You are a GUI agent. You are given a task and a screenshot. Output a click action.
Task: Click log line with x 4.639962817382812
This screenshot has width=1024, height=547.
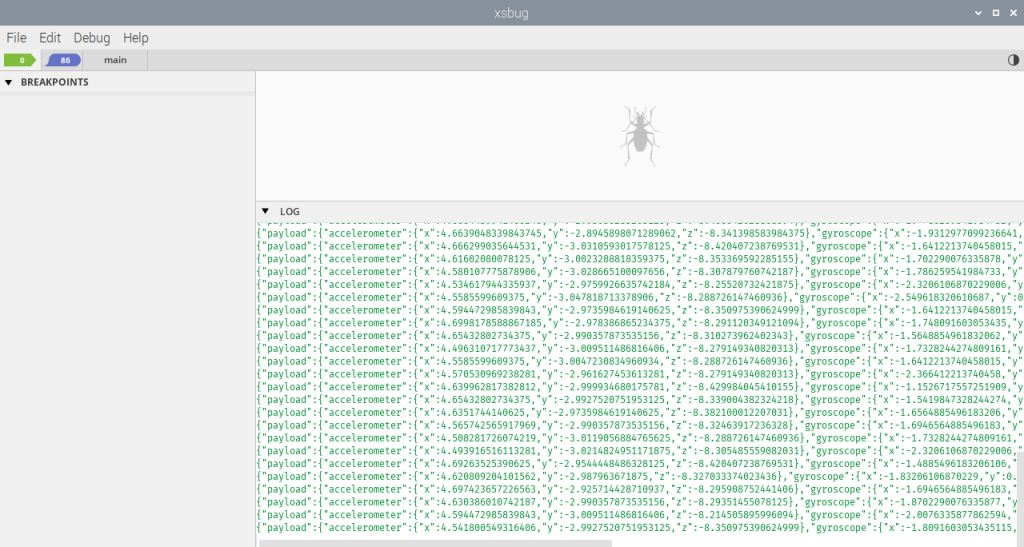click(640, 387)
